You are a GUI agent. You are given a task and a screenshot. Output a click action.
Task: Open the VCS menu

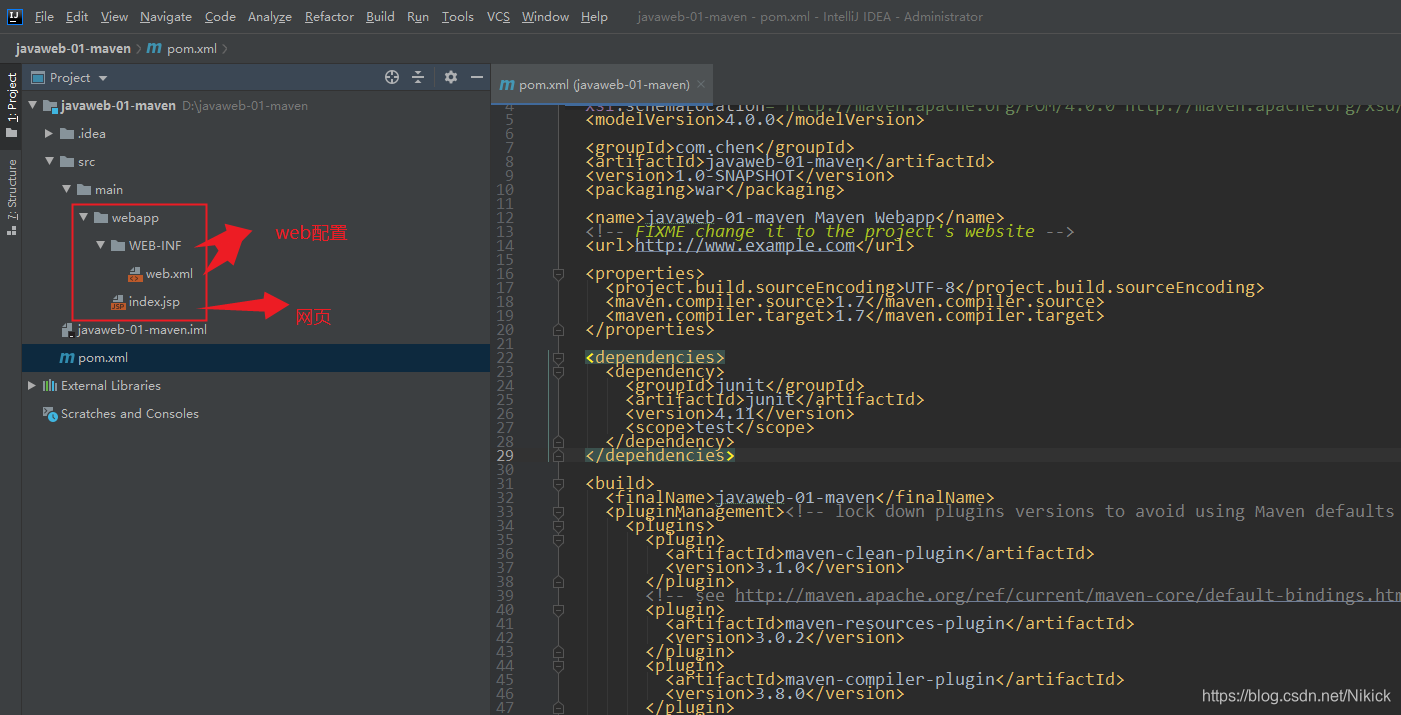pos(498,16)
